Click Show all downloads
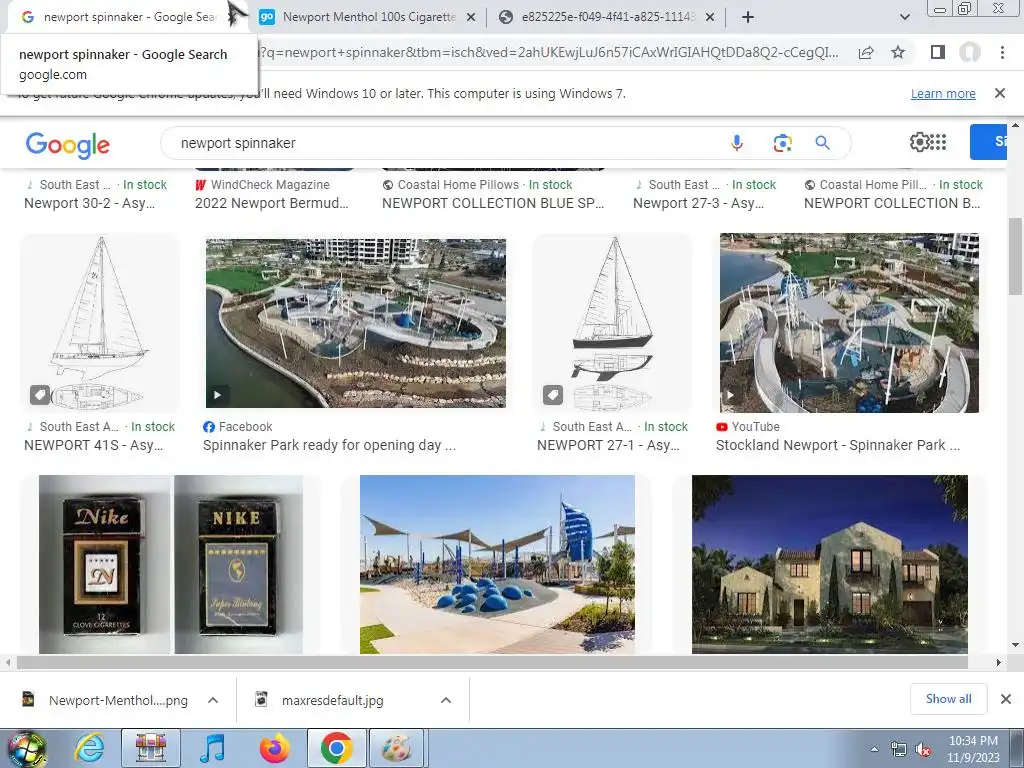The width and height of the screenshot is (1024, 768). click(948, 699)
